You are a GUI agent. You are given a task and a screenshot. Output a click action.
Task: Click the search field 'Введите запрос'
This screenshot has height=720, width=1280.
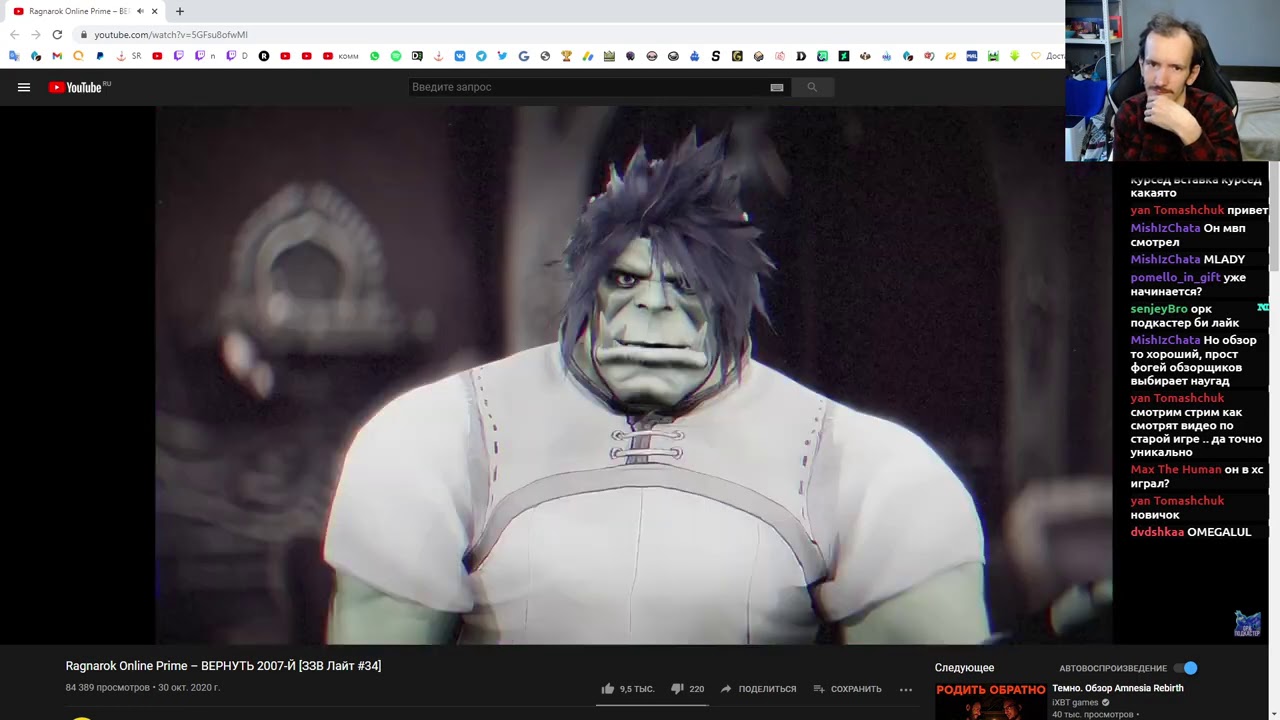point(590,87)
